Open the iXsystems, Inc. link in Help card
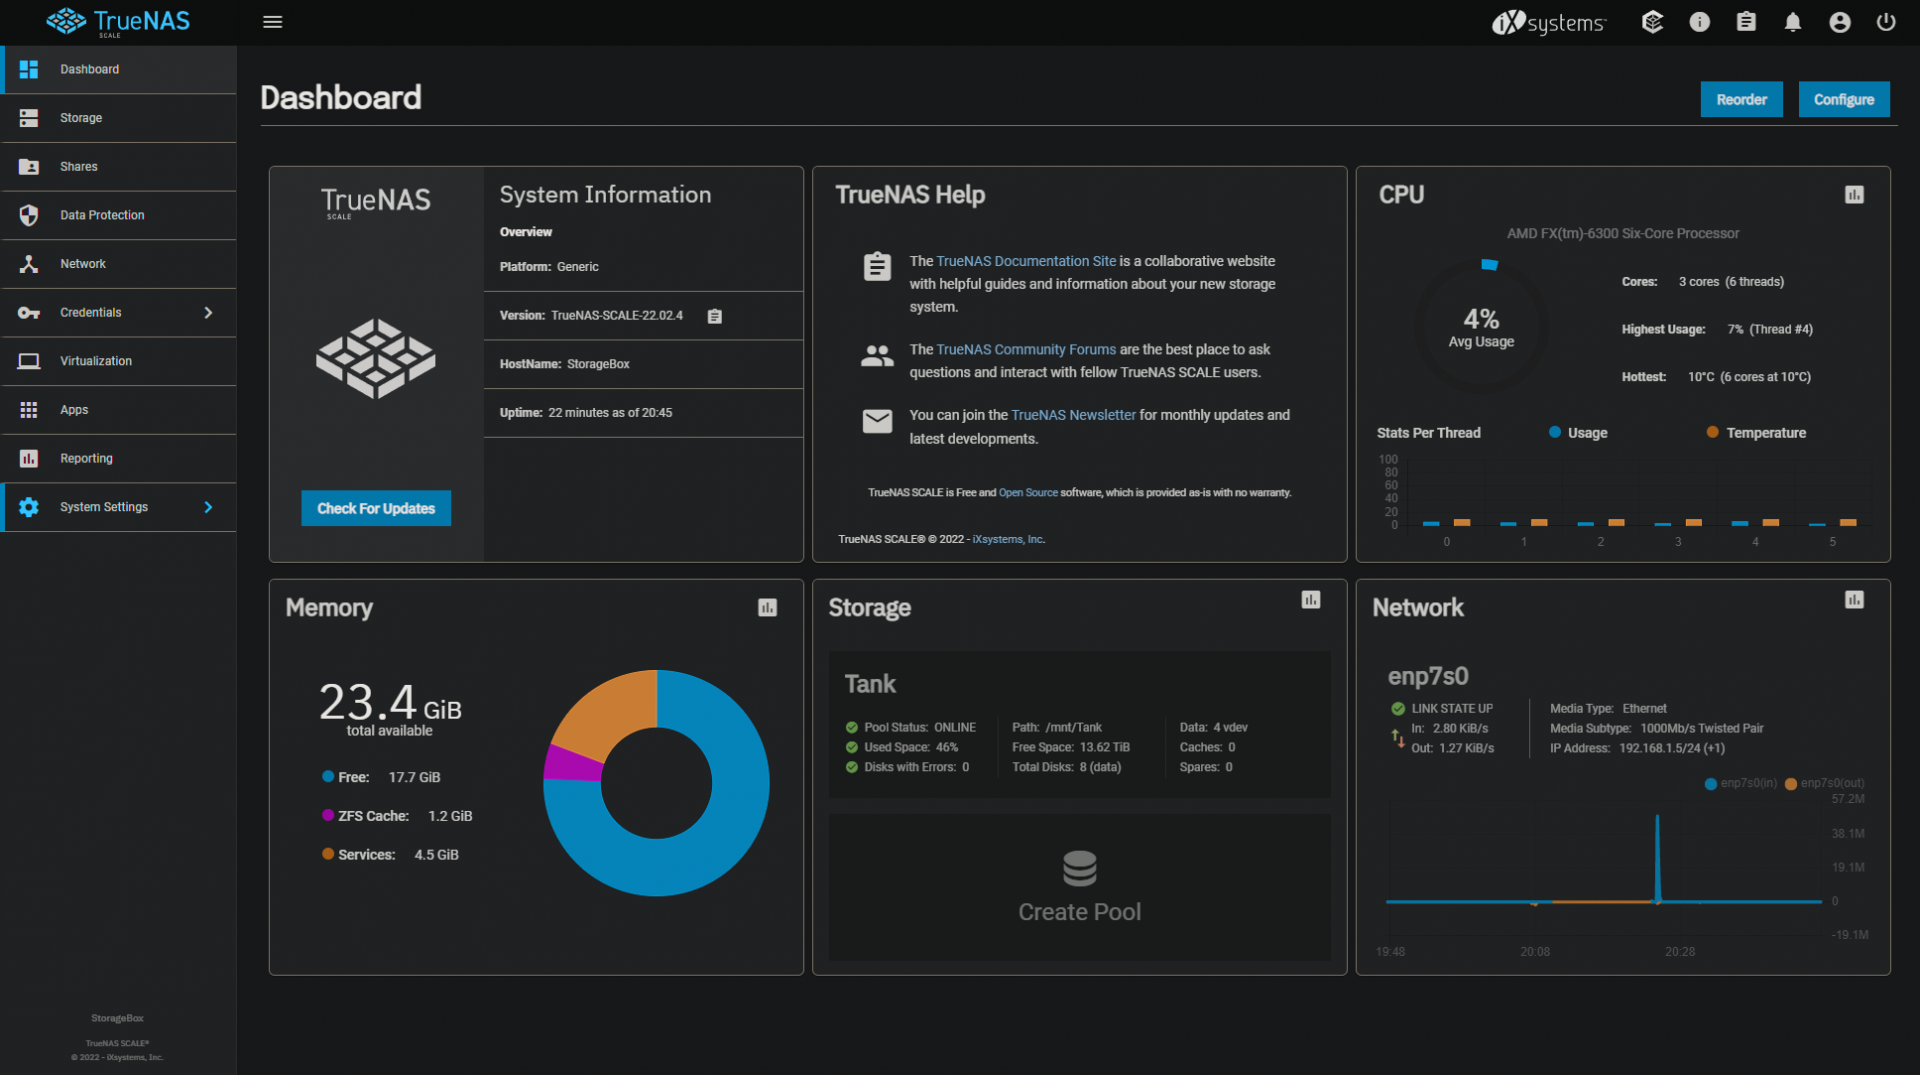Screen dimensions: 1920x1075 (x=1008, y=539)
